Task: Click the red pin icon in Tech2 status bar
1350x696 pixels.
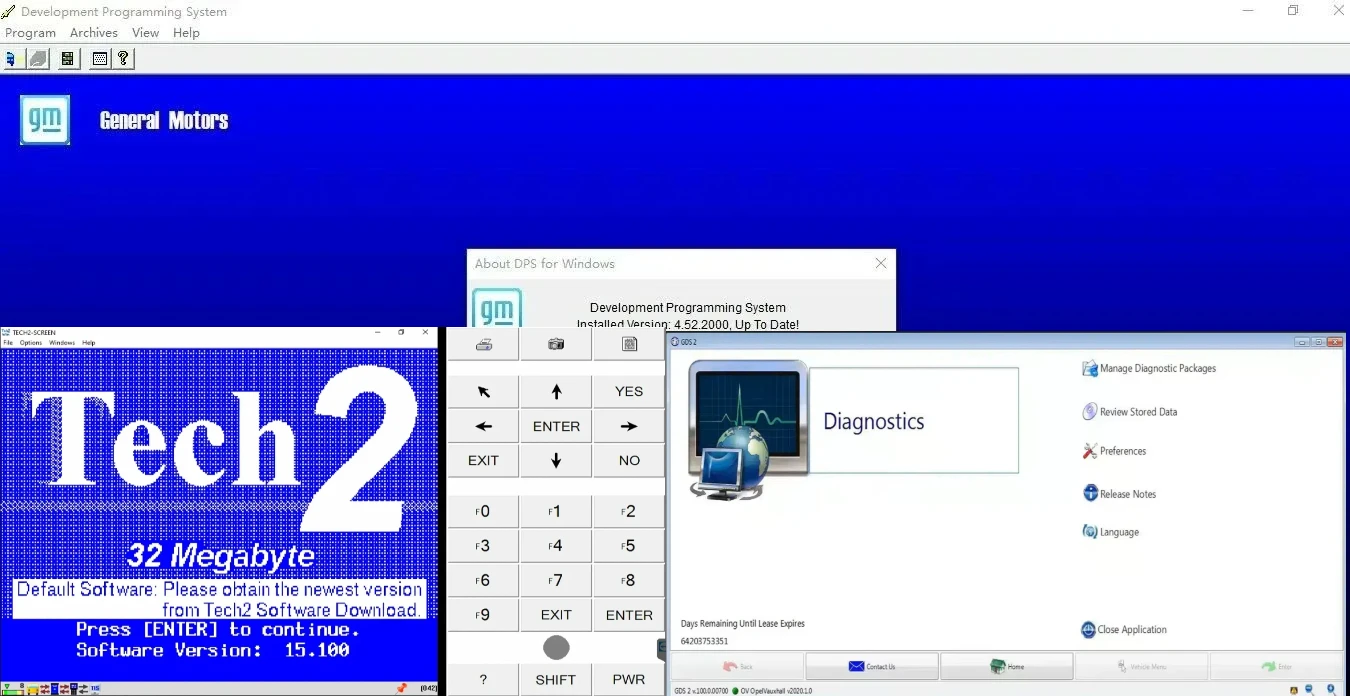Action: point(402,688)
